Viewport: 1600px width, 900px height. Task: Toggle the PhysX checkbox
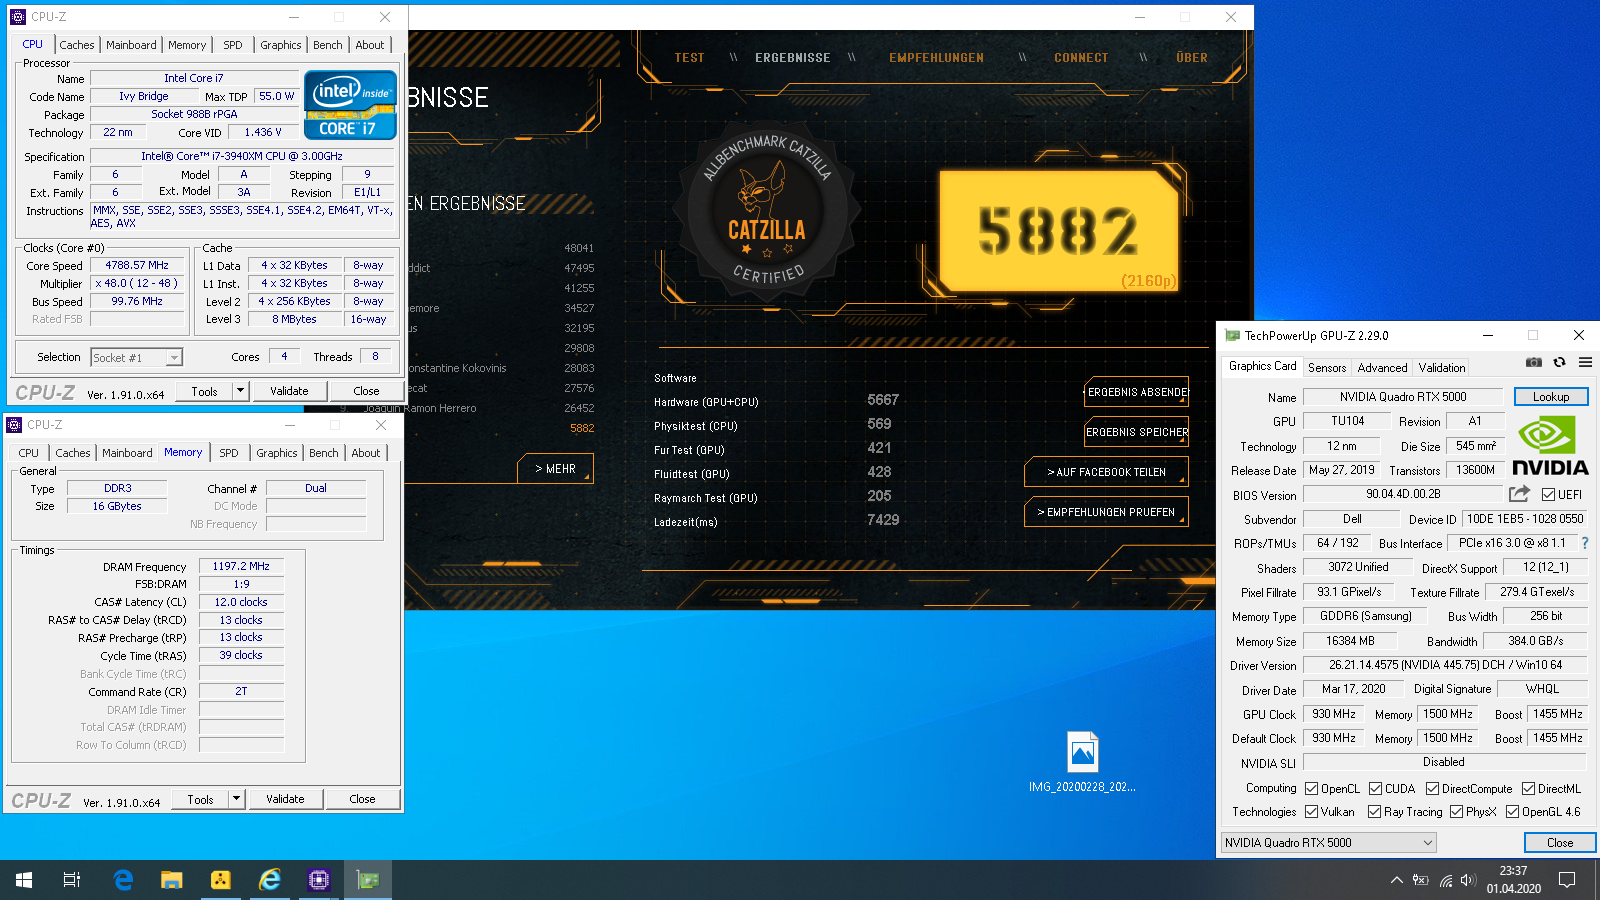coord(1456,812)
